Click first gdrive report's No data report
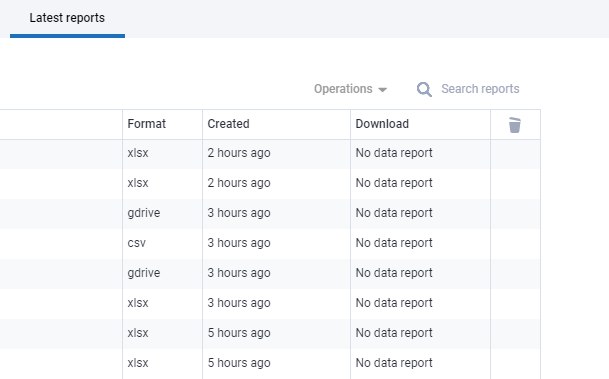Viewport: 609px width, 379px height. point(394,213)
